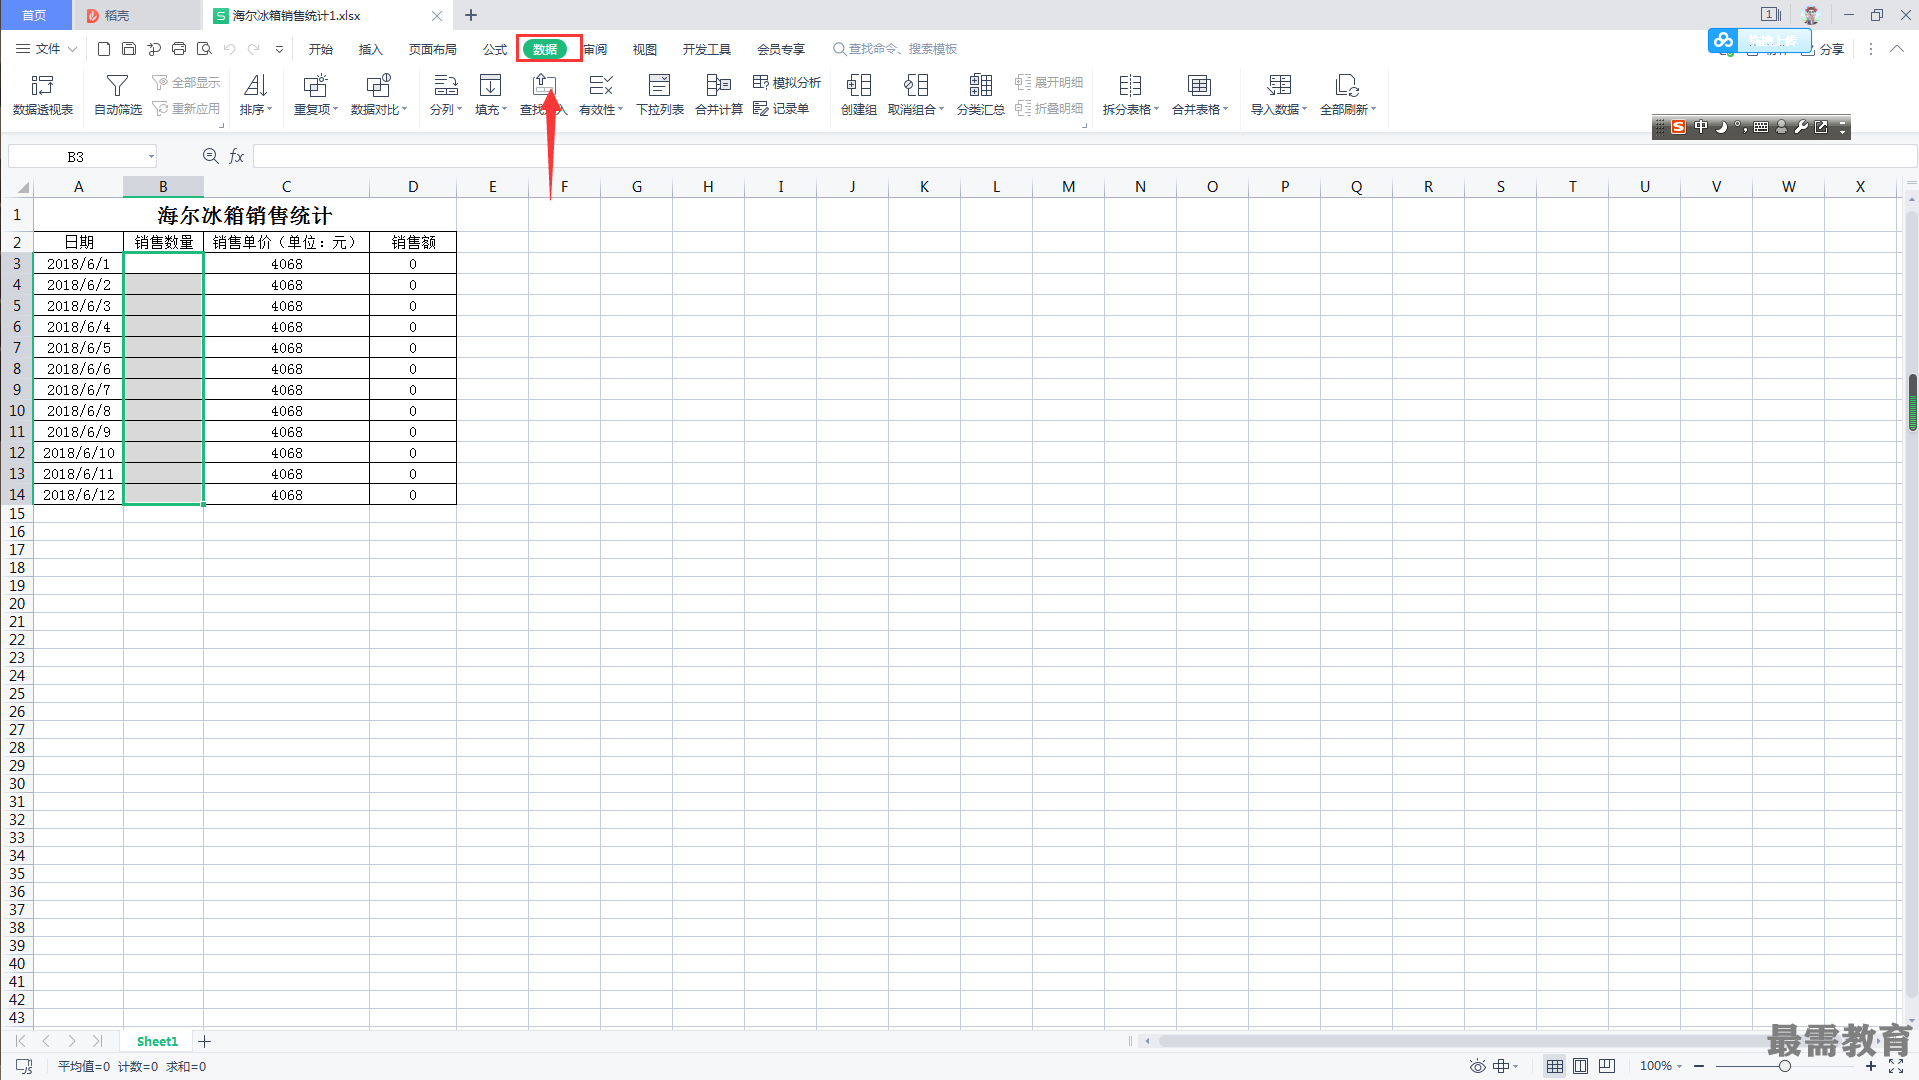Open the 首页 home tab

click(35, 15)
